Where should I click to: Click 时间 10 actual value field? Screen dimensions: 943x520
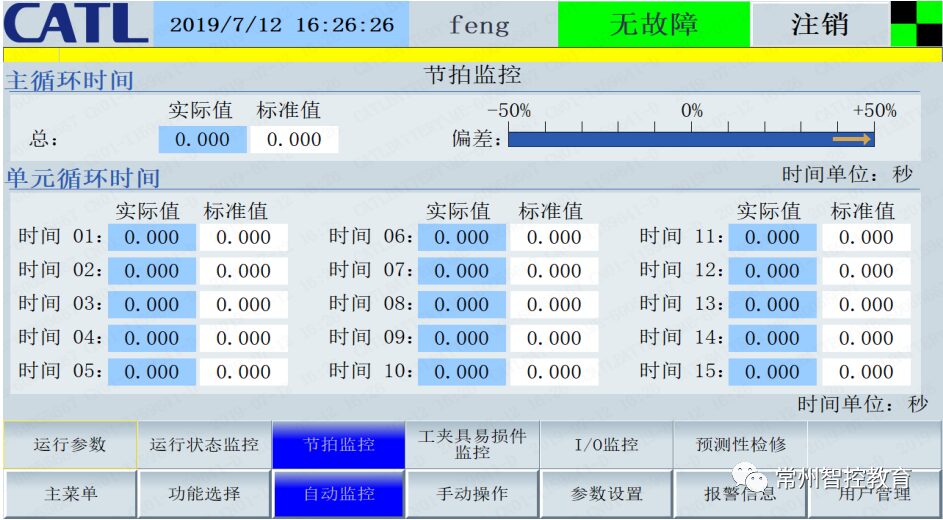coord(462,372)
